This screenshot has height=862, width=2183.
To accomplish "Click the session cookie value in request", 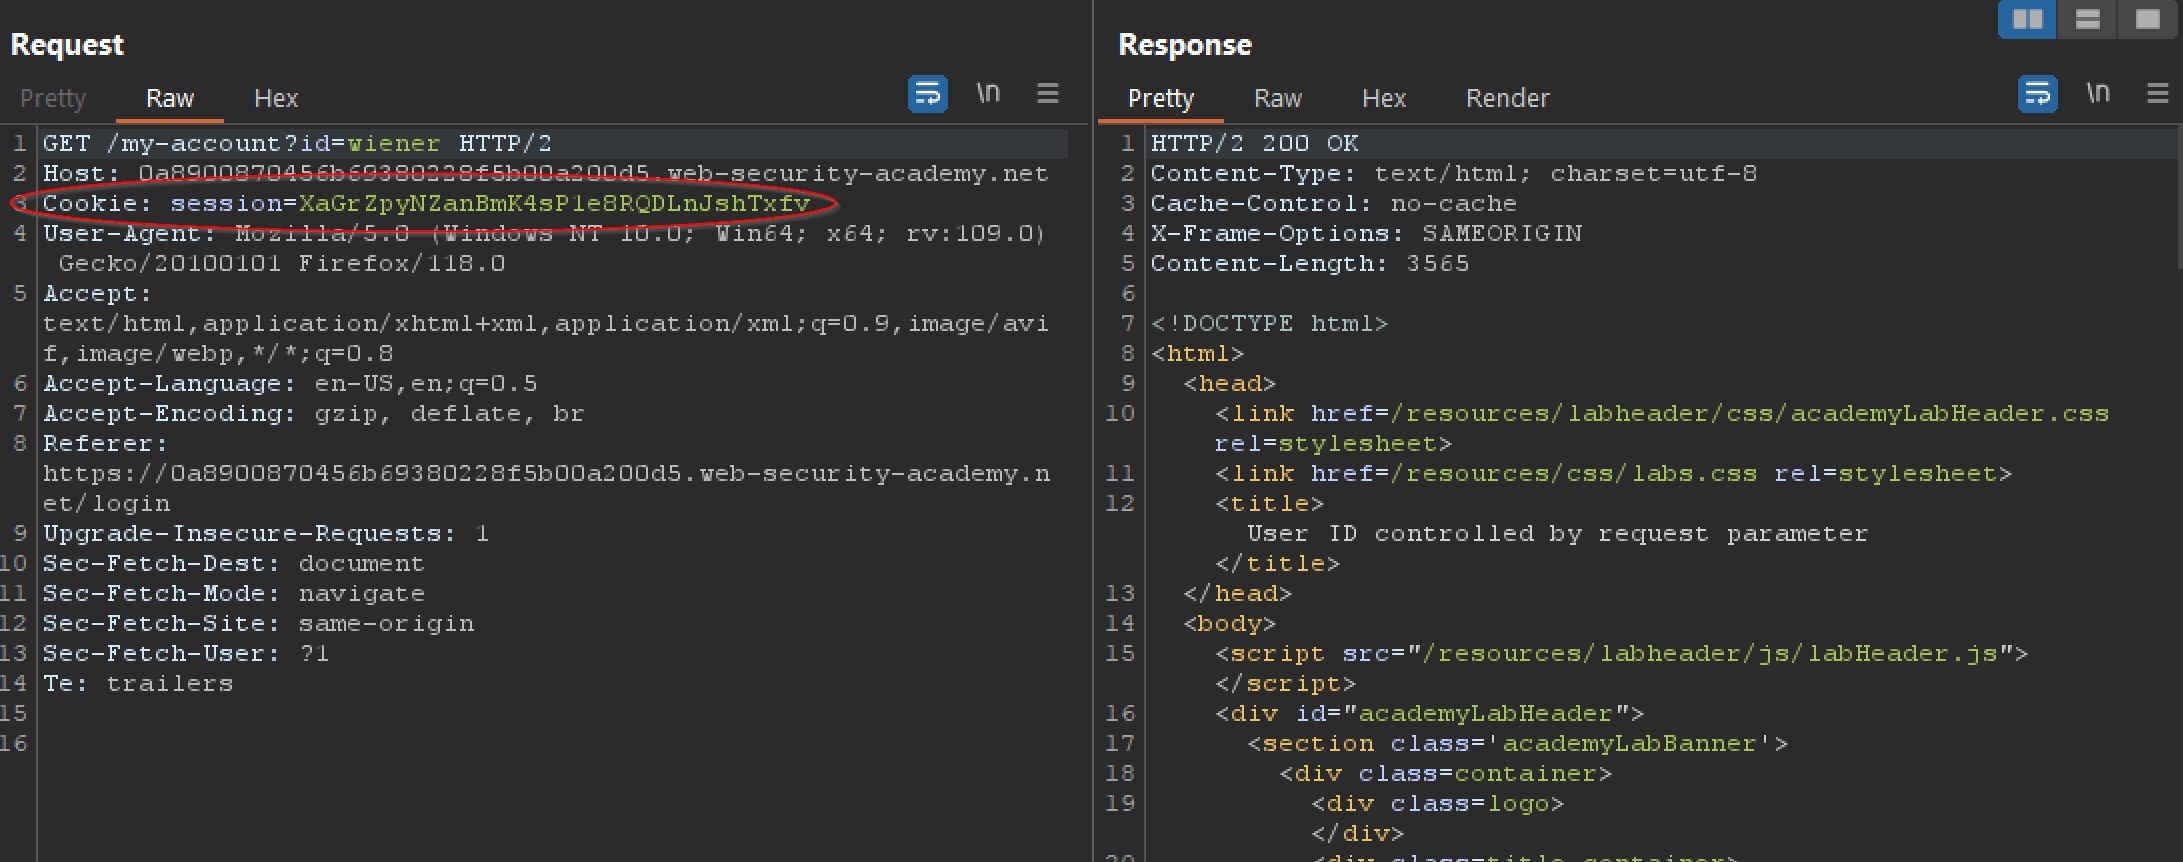I will pyautogui.click(x=554, y=204).
